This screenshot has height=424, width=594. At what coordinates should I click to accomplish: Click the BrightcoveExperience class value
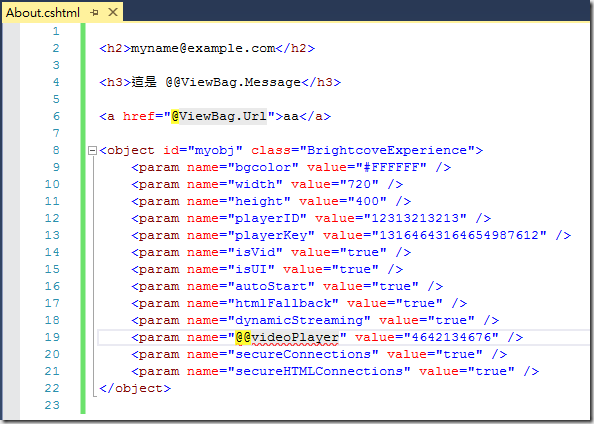387,150
